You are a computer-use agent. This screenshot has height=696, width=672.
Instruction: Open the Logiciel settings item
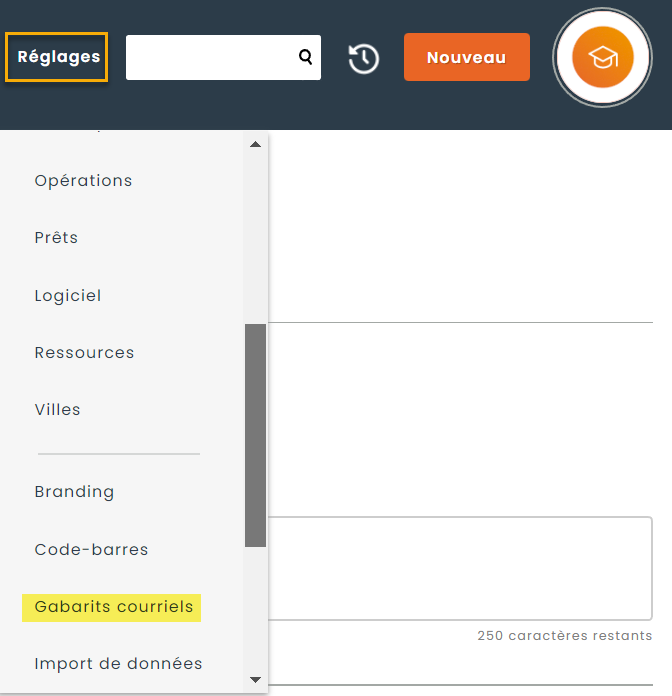point(68,296)
